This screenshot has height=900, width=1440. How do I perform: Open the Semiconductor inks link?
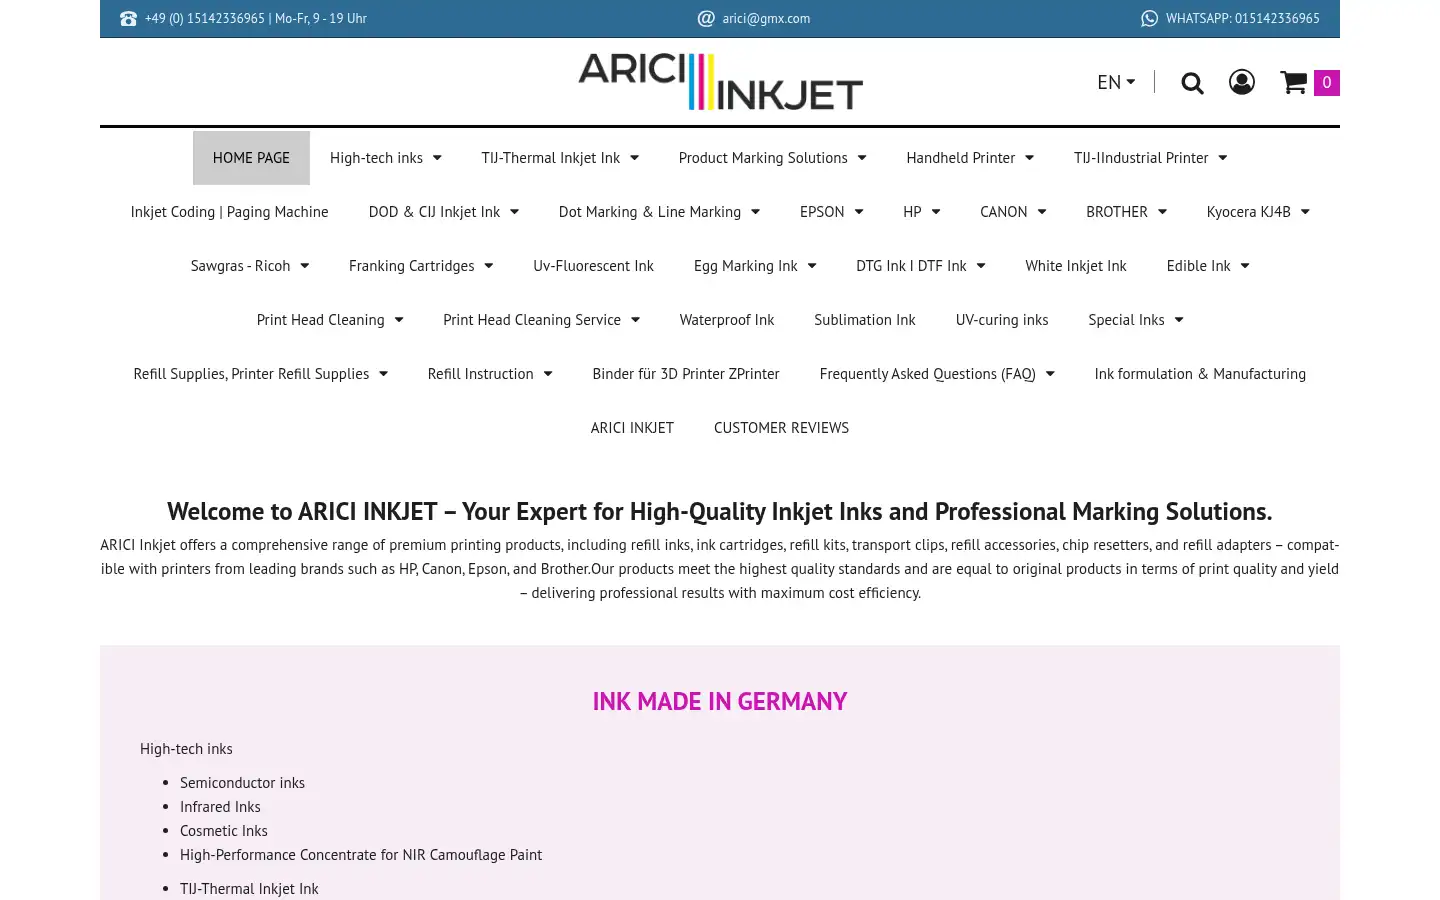(x=242, y=783)
